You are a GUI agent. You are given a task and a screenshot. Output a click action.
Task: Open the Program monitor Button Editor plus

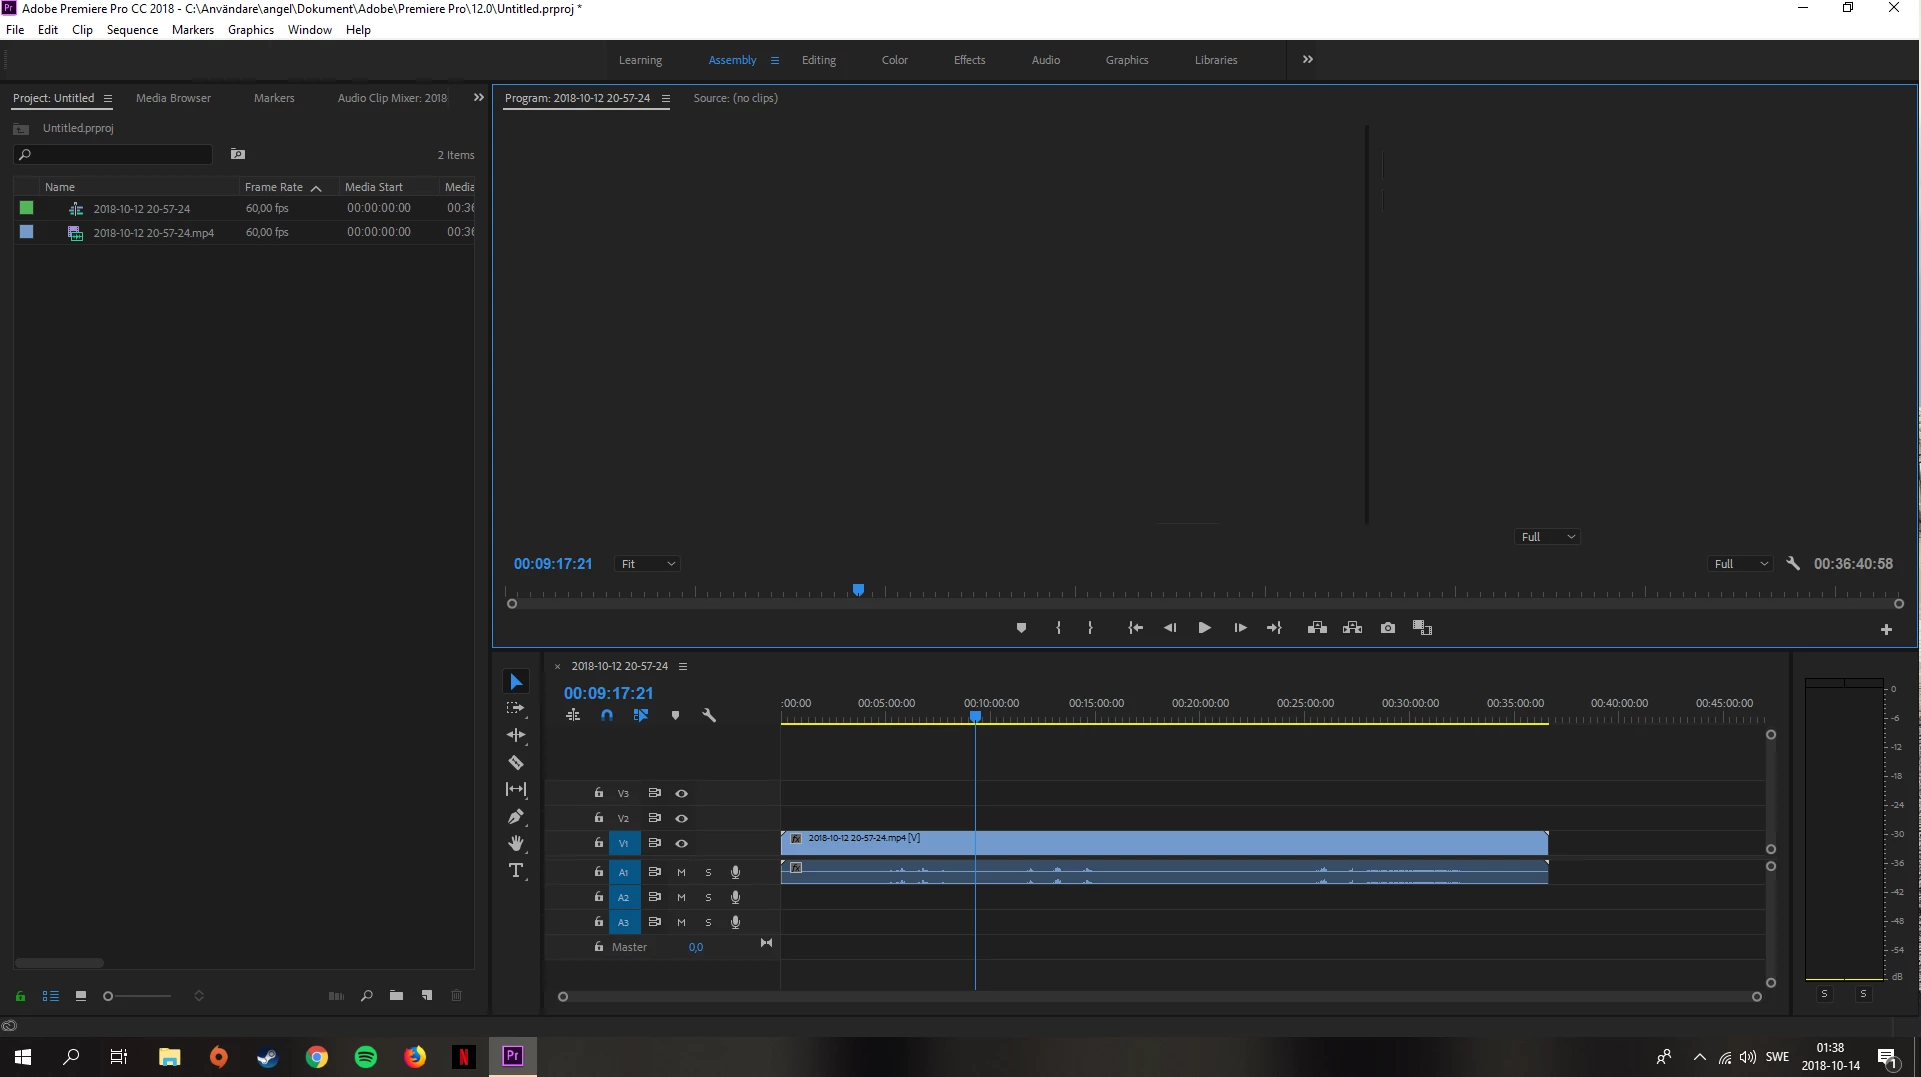coord(1886,629)
